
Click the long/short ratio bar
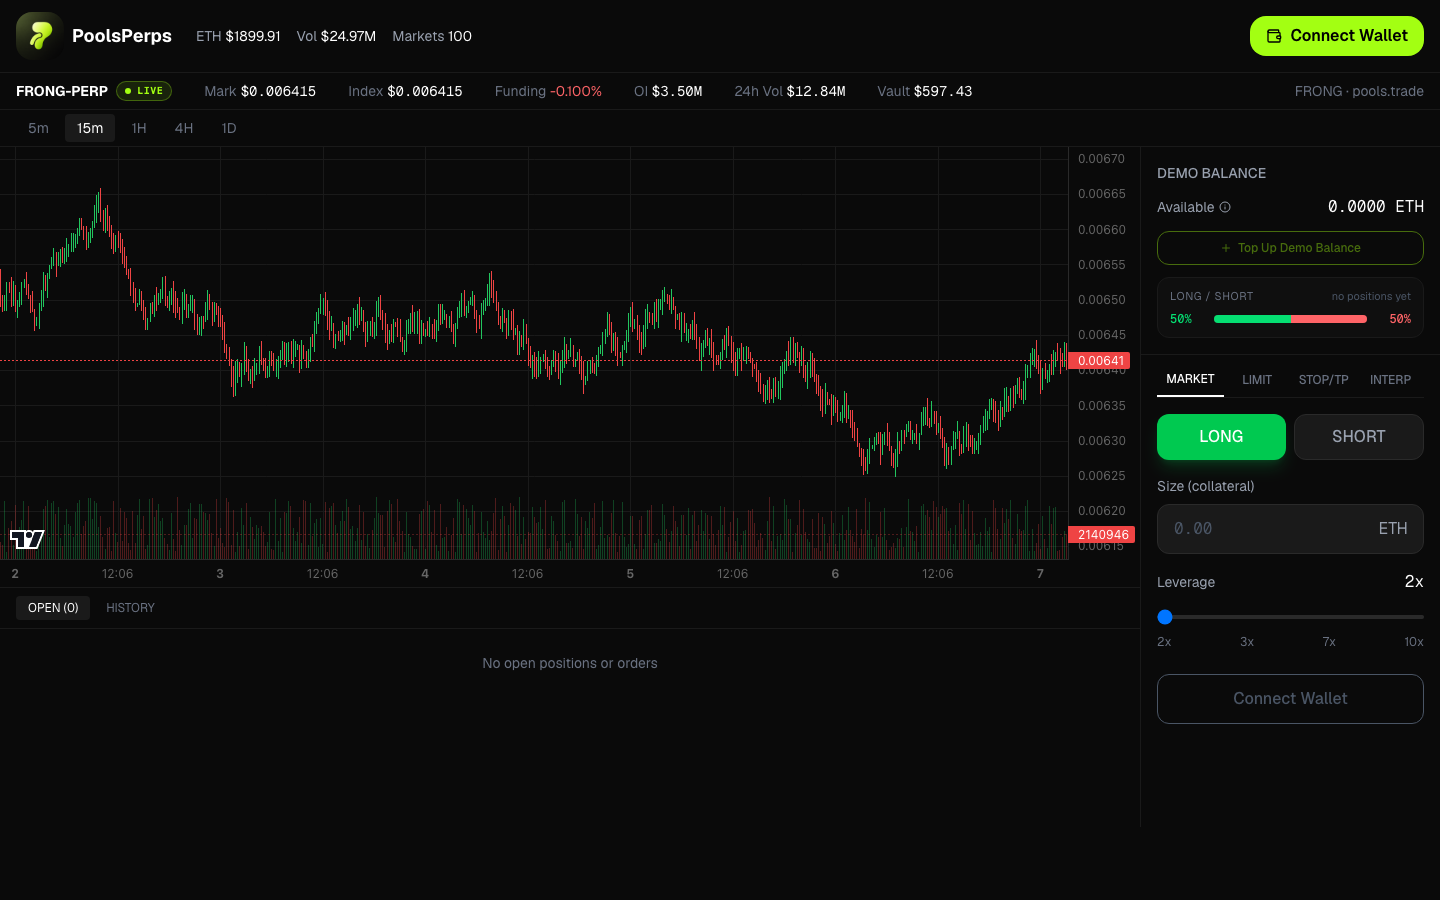(x=1290, y=319)
